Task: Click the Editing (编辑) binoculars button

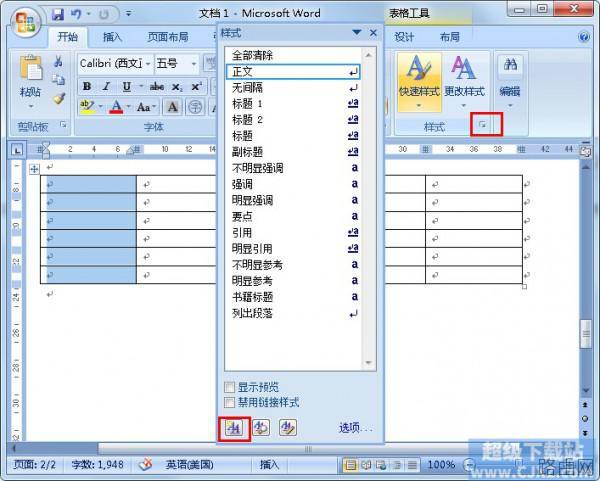Action: pos(510,82)
